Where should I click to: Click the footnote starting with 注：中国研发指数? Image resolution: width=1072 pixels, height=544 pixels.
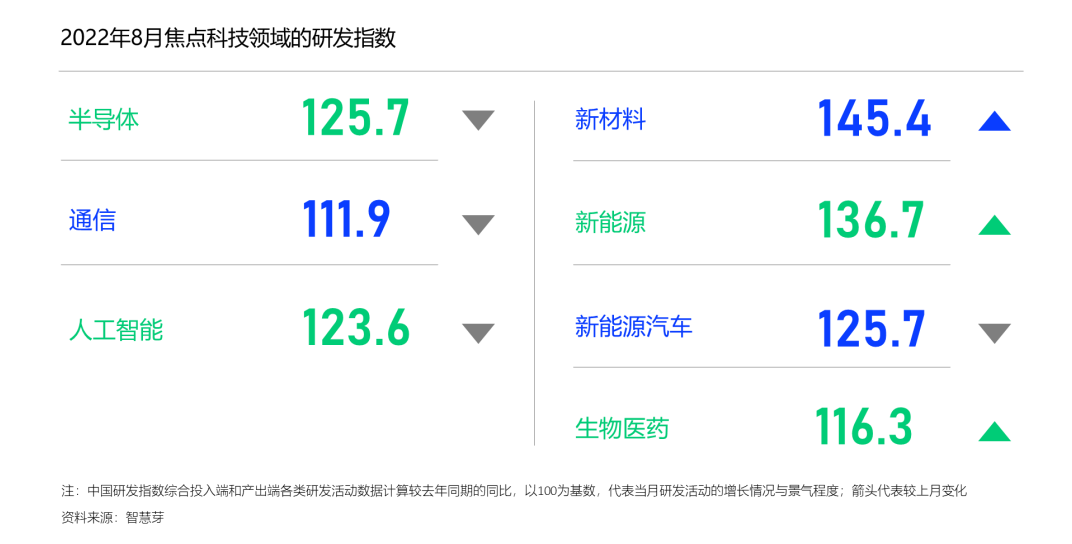[513, 491]
